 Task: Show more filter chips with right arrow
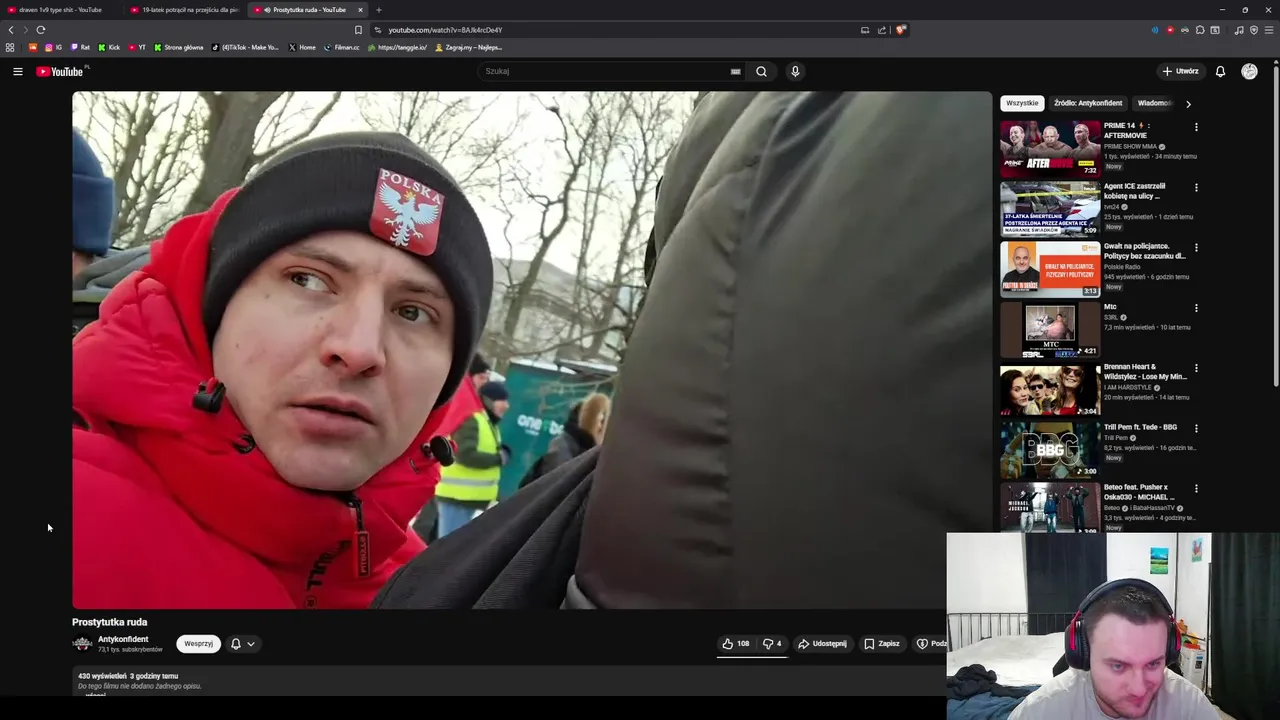tap(1188, 103)
